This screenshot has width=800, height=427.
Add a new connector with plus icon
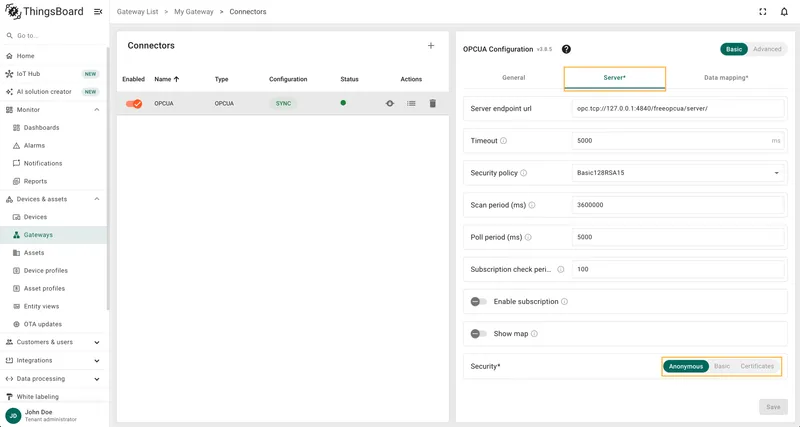pos(431,45)
